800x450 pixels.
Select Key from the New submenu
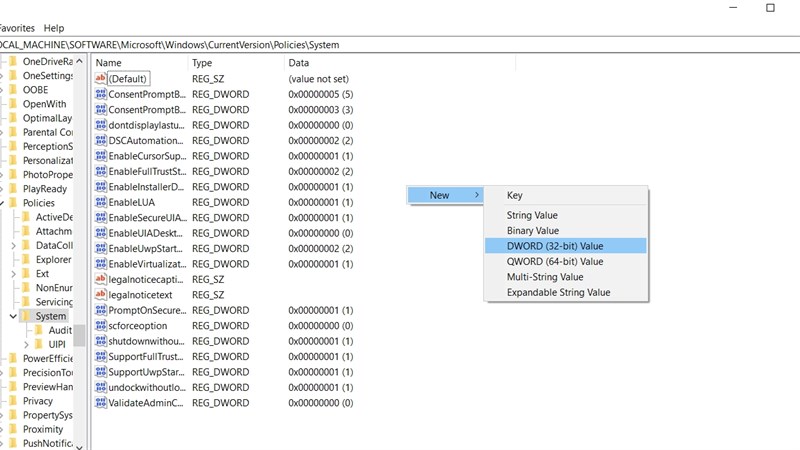pyautogui.click(x=515, y=196)
